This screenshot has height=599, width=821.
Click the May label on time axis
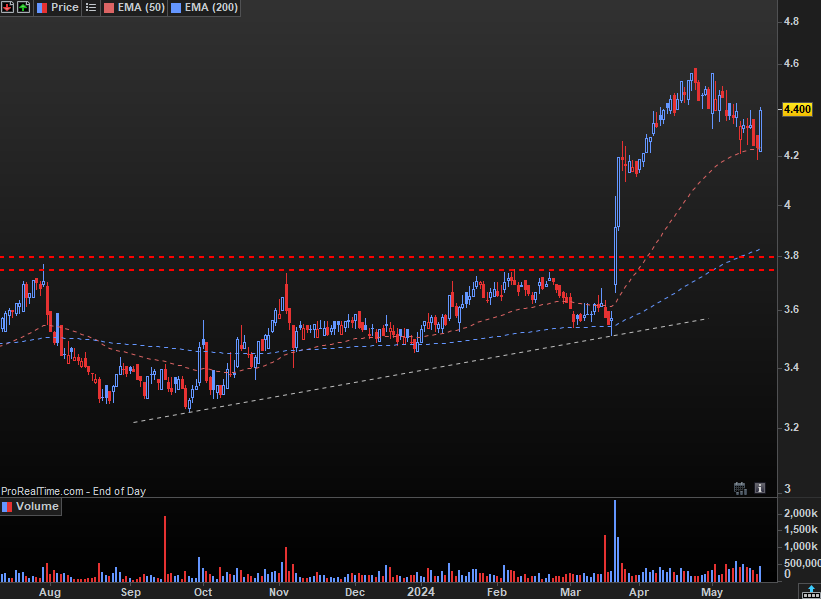coord(712,592)
